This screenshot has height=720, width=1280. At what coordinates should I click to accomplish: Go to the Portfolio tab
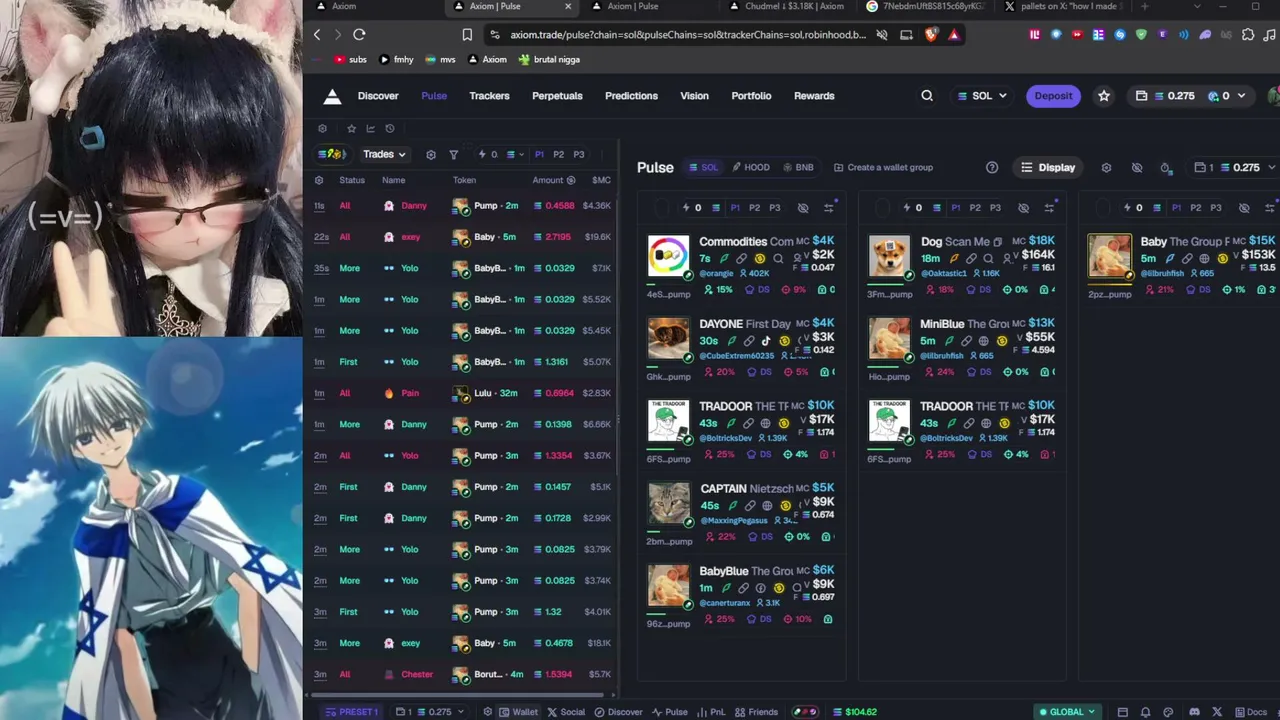click(751, 96)
